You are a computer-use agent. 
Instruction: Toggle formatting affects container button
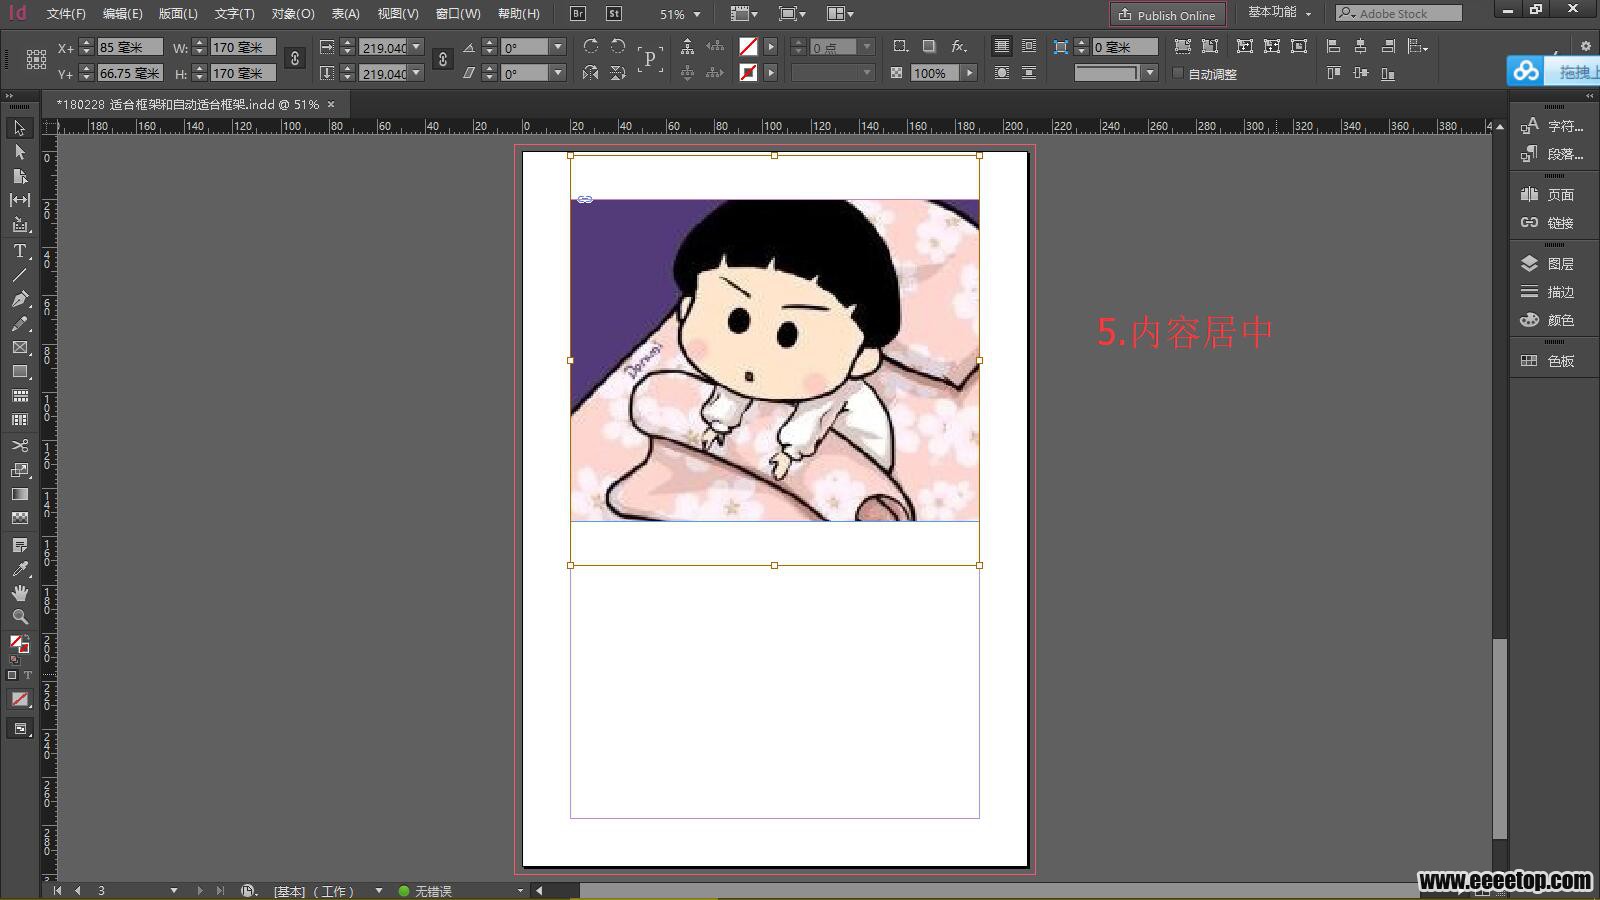[x=13, y=675]
